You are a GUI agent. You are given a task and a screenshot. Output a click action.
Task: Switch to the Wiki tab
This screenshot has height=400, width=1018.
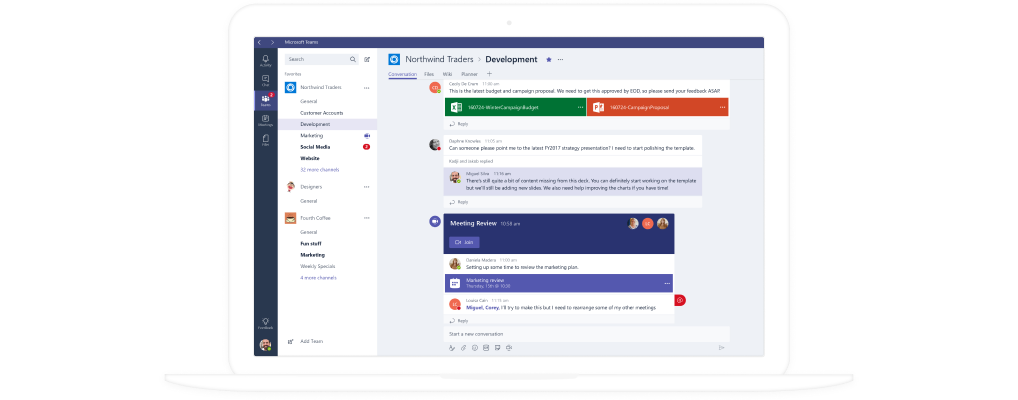click(x=447, y=74)
